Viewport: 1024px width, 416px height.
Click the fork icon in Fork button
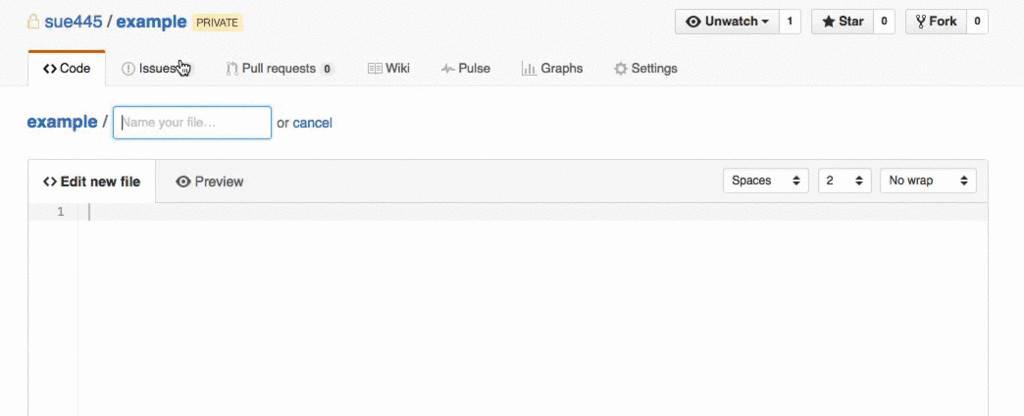[x=921, y=22]
